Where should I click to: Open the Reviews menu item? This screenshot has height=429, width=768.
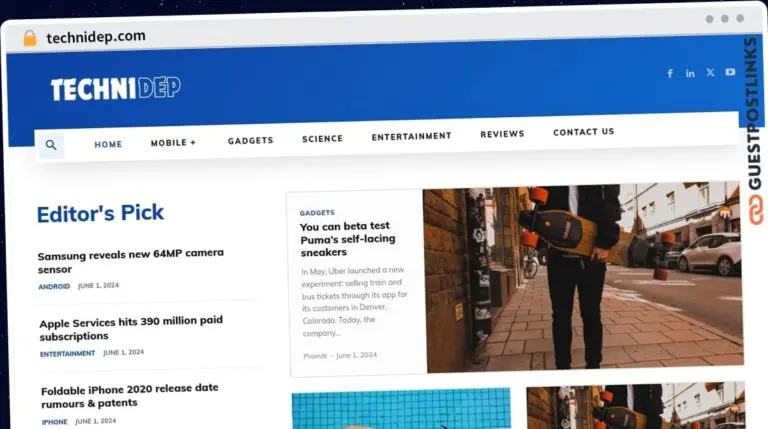[x=502, y=134]
